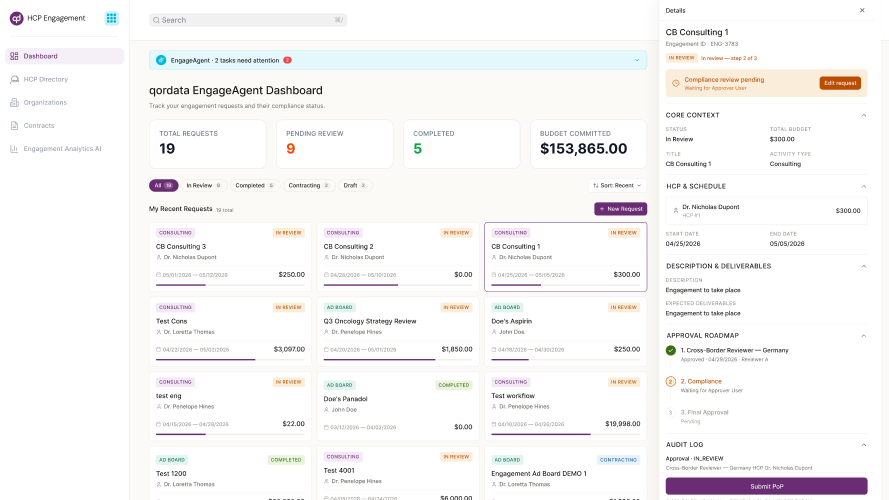Click the Organizations sidebar icon
Viewport: 889px width, 500px height.
tap(14, 103)
